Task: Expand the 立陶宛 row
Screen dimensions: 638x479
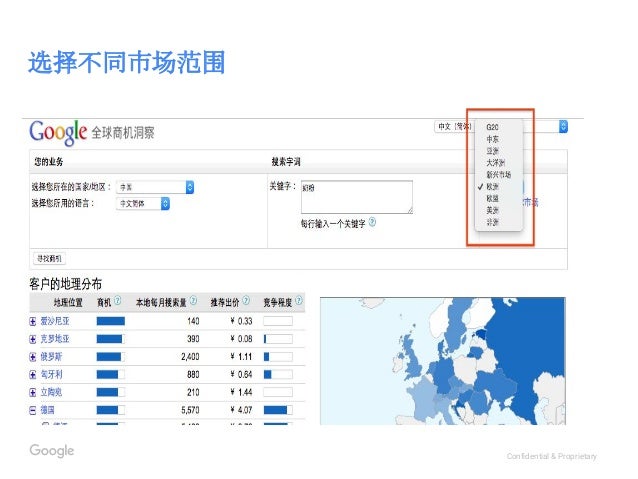Action: click(33, 393)
